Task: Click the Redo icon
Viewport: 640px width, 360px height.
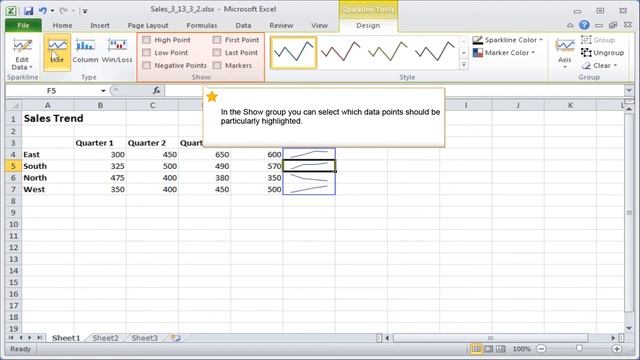Action: point(63,11)
